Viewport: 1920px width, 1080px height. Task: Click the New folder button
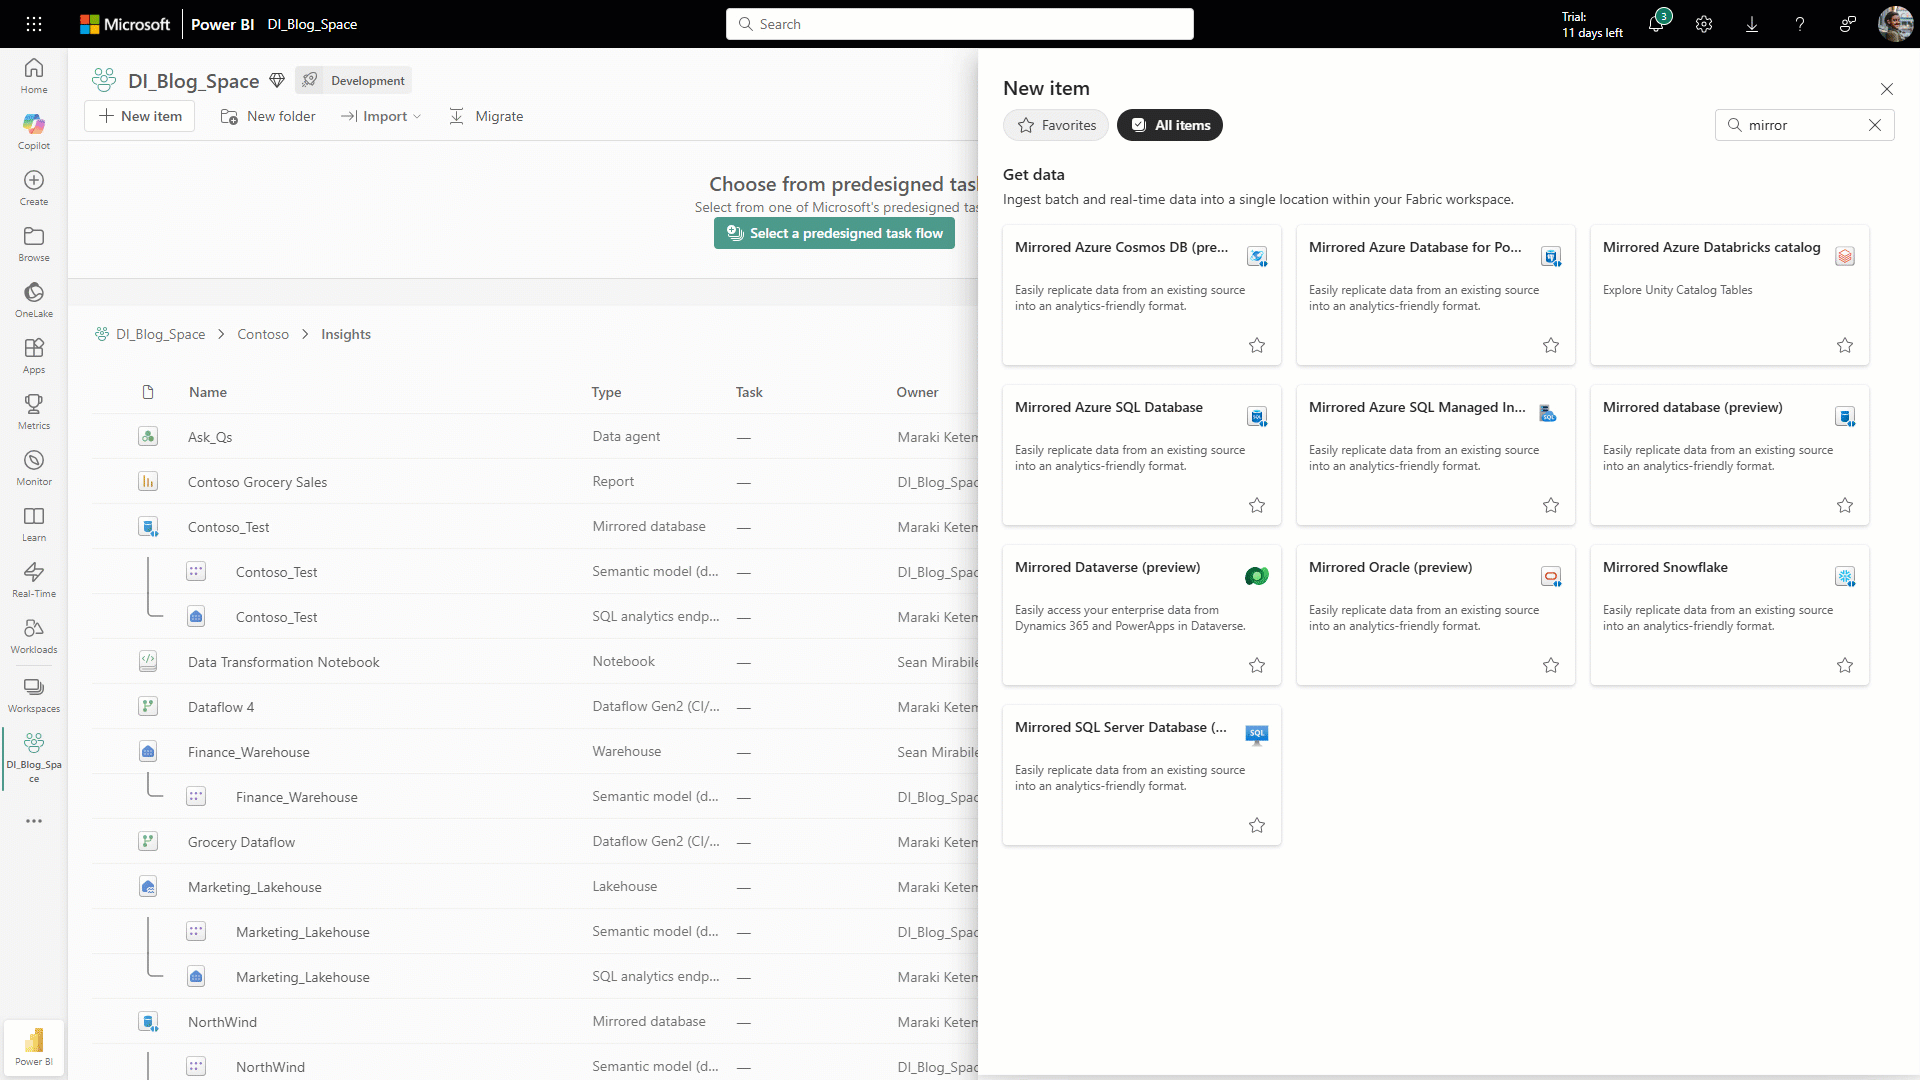coord(268,116)
